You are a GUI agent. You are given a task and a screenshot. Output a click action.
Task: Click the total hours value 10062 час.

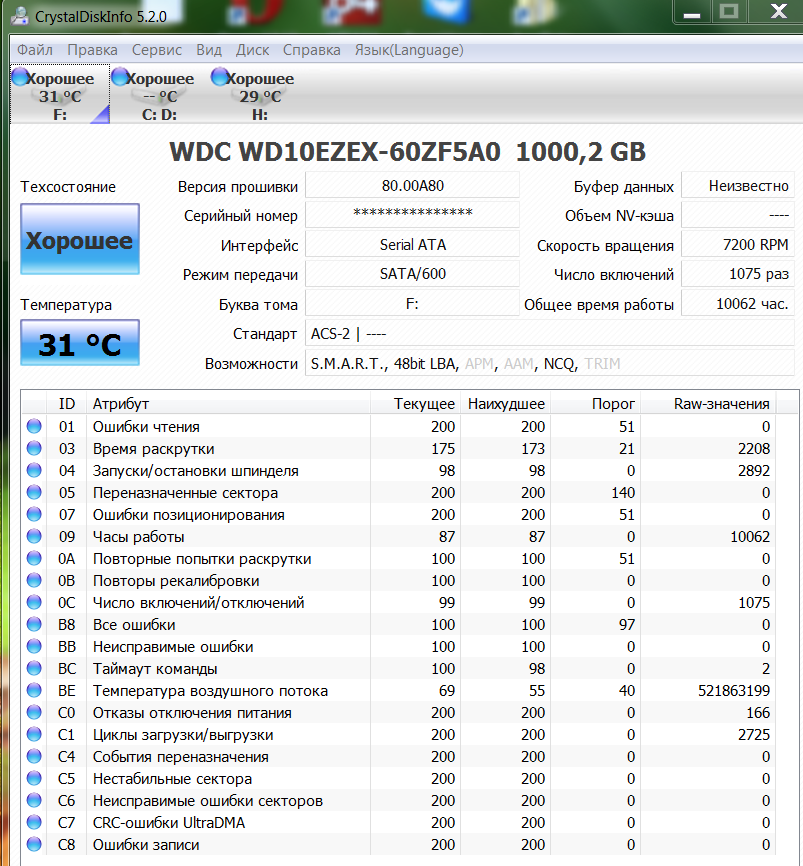click(x=738, y=303)
